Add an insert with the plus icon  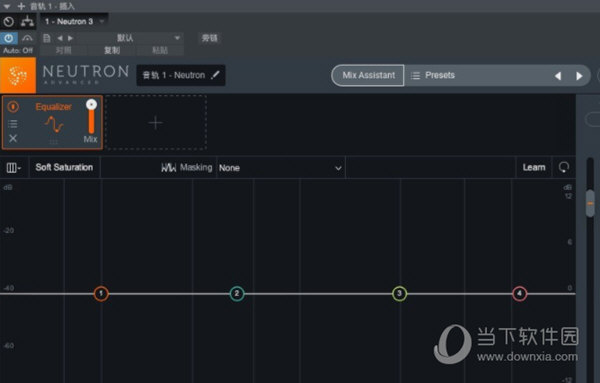(21, 6)
